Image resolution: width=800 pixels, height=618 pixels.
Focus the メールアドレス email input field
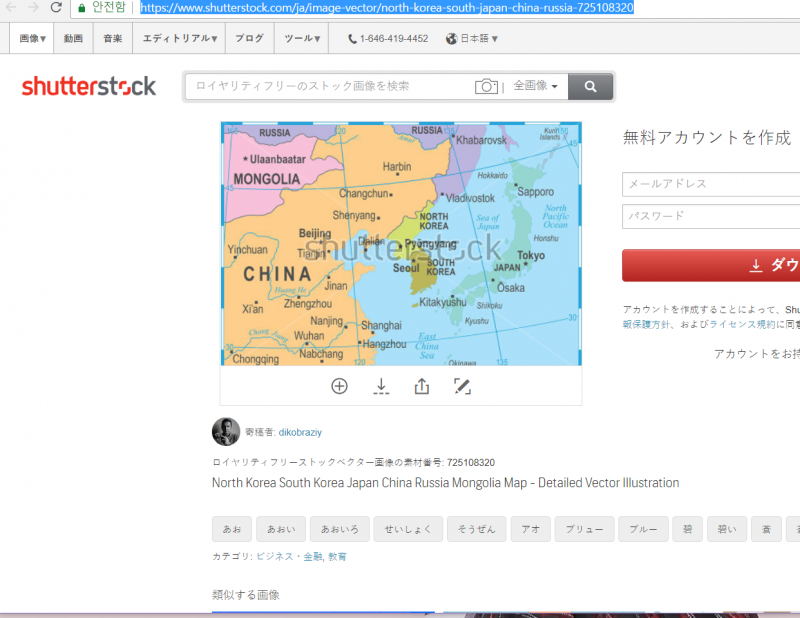[712, 184]
